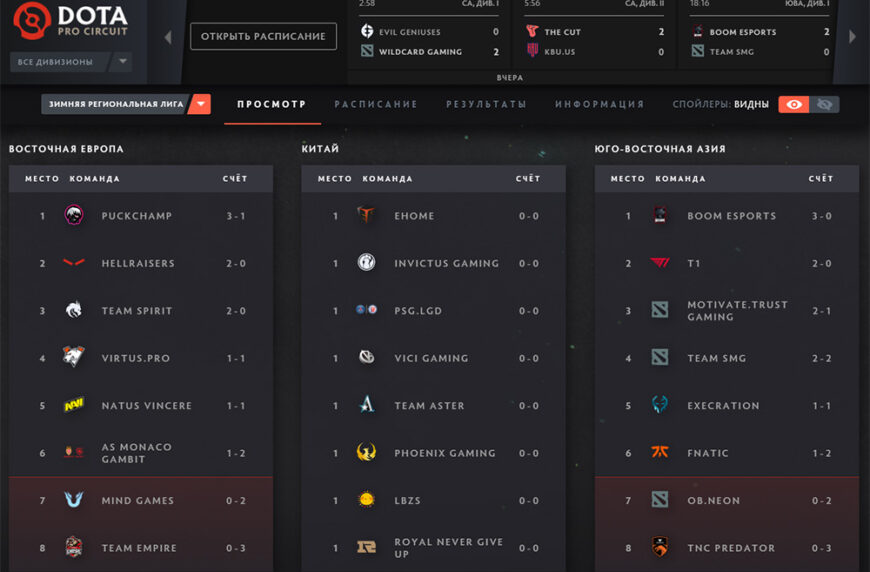Click the EHOME team logo
The width and height of the screenshot is (870, 572).
pos(366,215)
